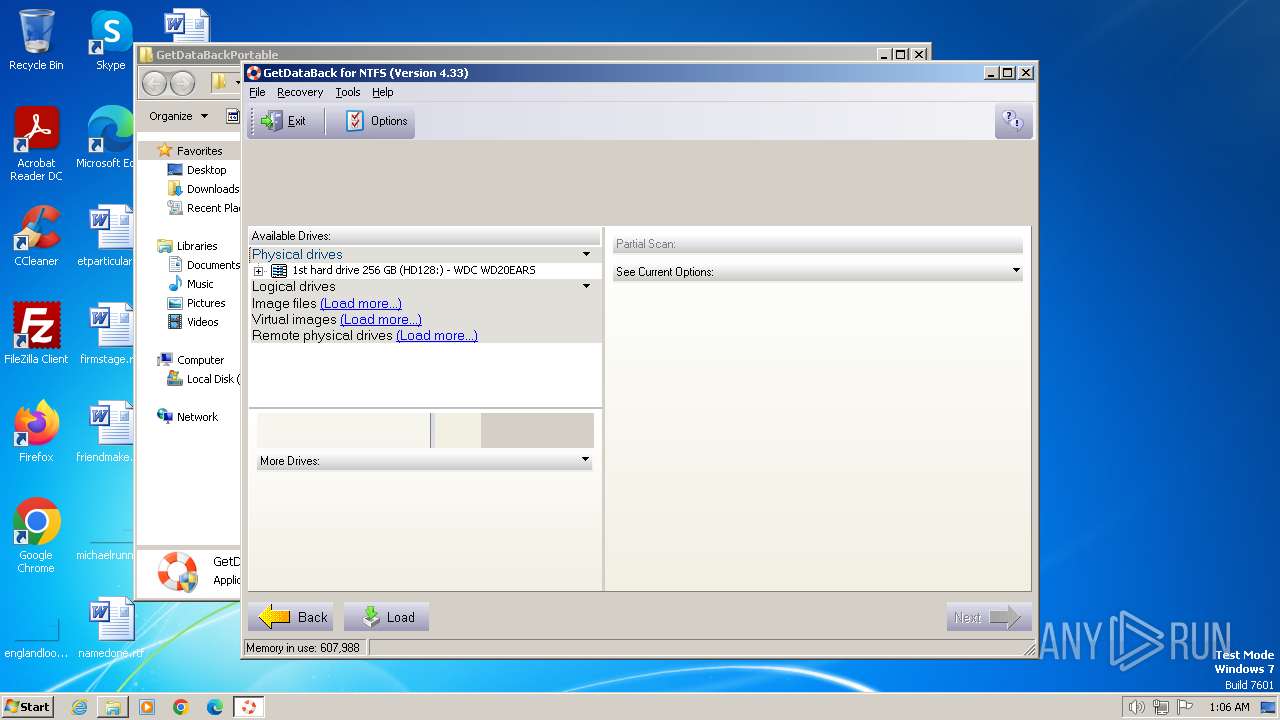Click GetDataBack taskbar icon

click(248, 707)
